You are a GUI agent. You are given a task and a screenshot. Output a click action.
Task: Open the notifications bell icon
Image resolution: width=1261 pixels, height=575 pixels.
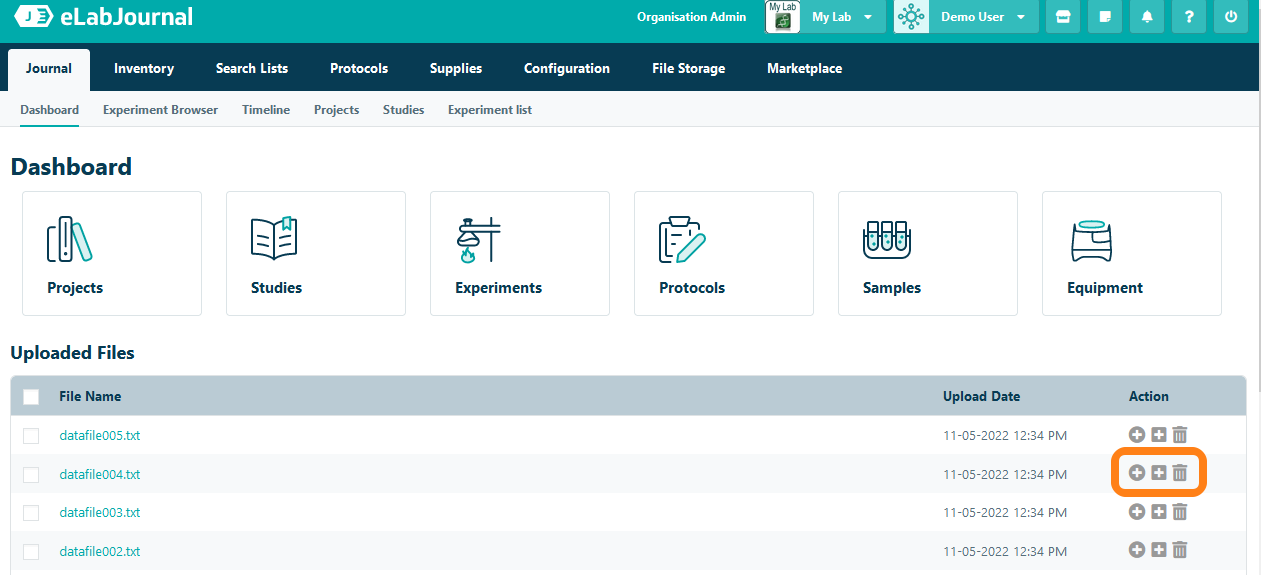pyautogui.click(x=1147, y=17)
